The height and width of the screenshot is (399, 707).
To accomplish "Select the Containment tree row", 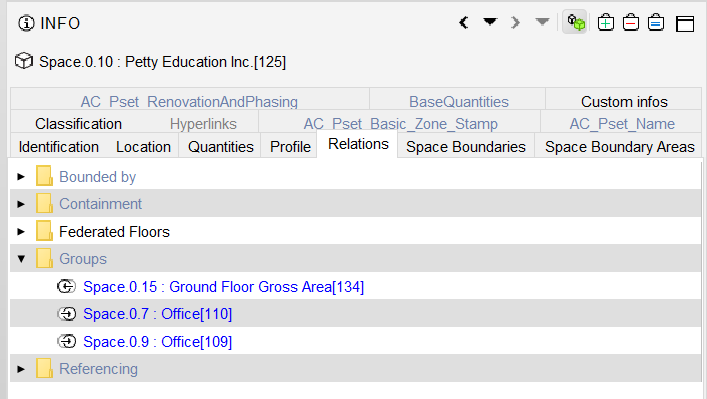I will coord(355,204).
